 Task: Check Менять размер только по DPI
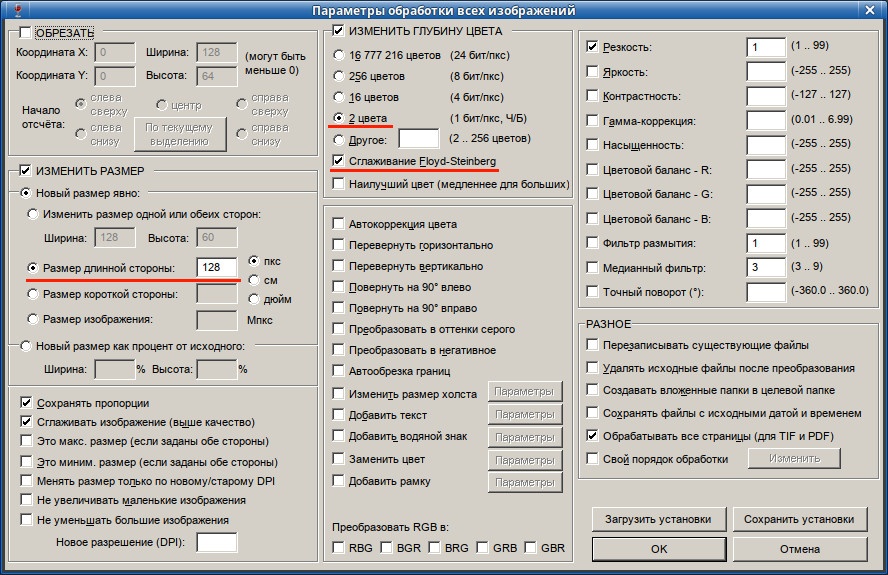pos(26,481)
